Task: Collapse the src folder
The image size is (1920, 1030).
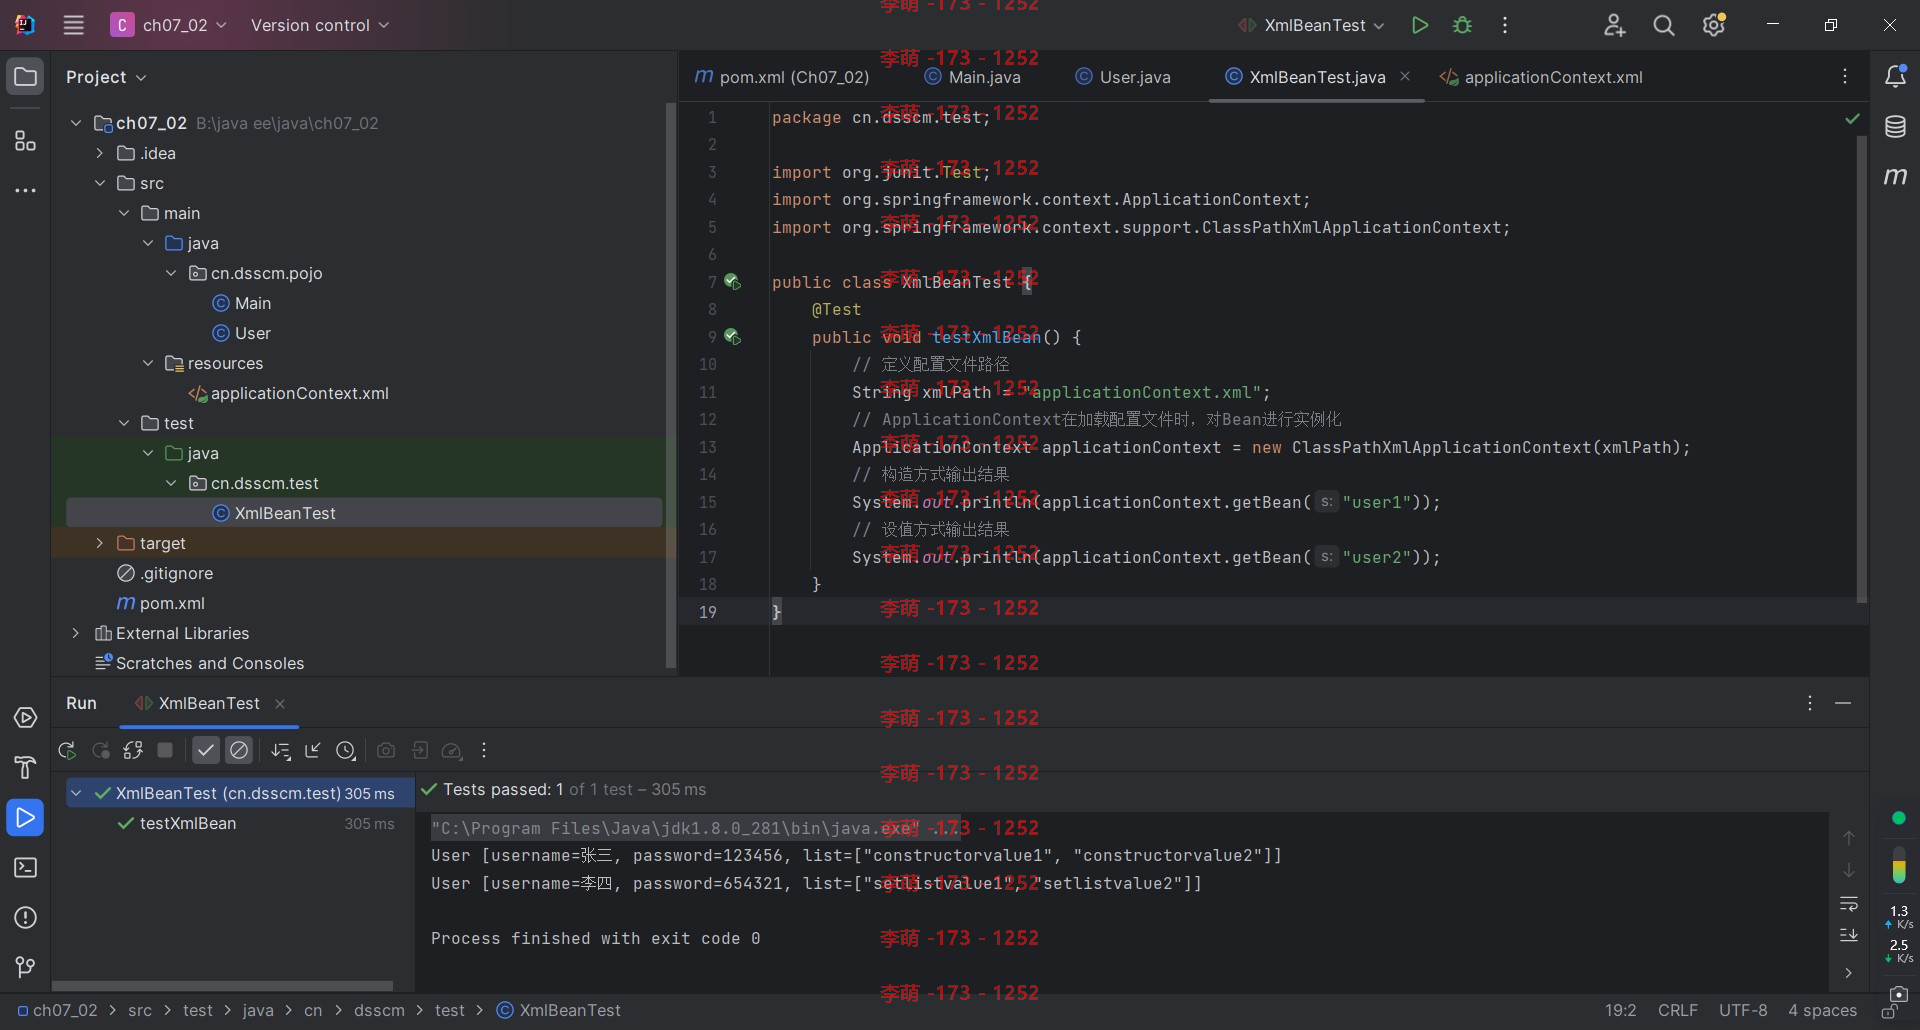Action: pyautogui.click(x=100, y=183)
